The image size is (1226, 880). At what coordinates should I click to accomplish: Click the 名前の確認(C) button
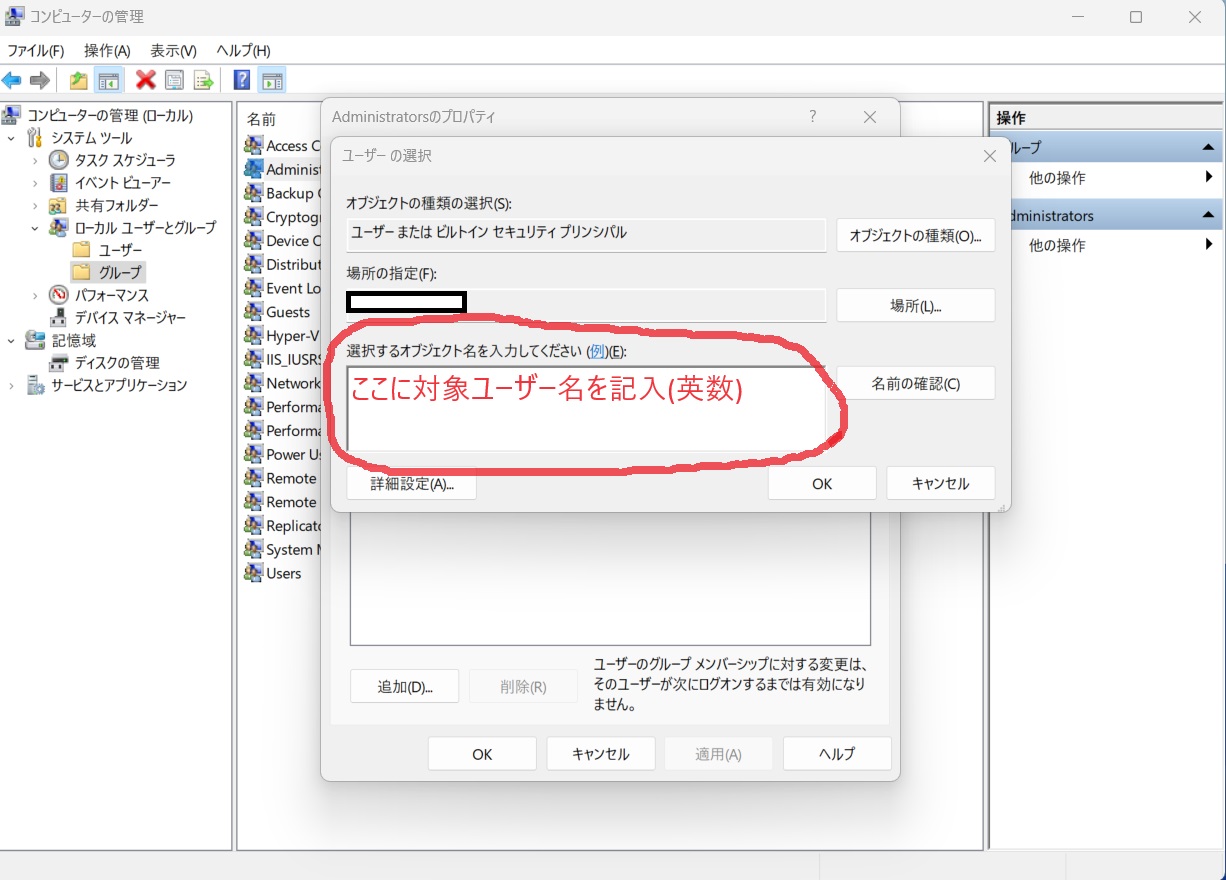[915, 384]
